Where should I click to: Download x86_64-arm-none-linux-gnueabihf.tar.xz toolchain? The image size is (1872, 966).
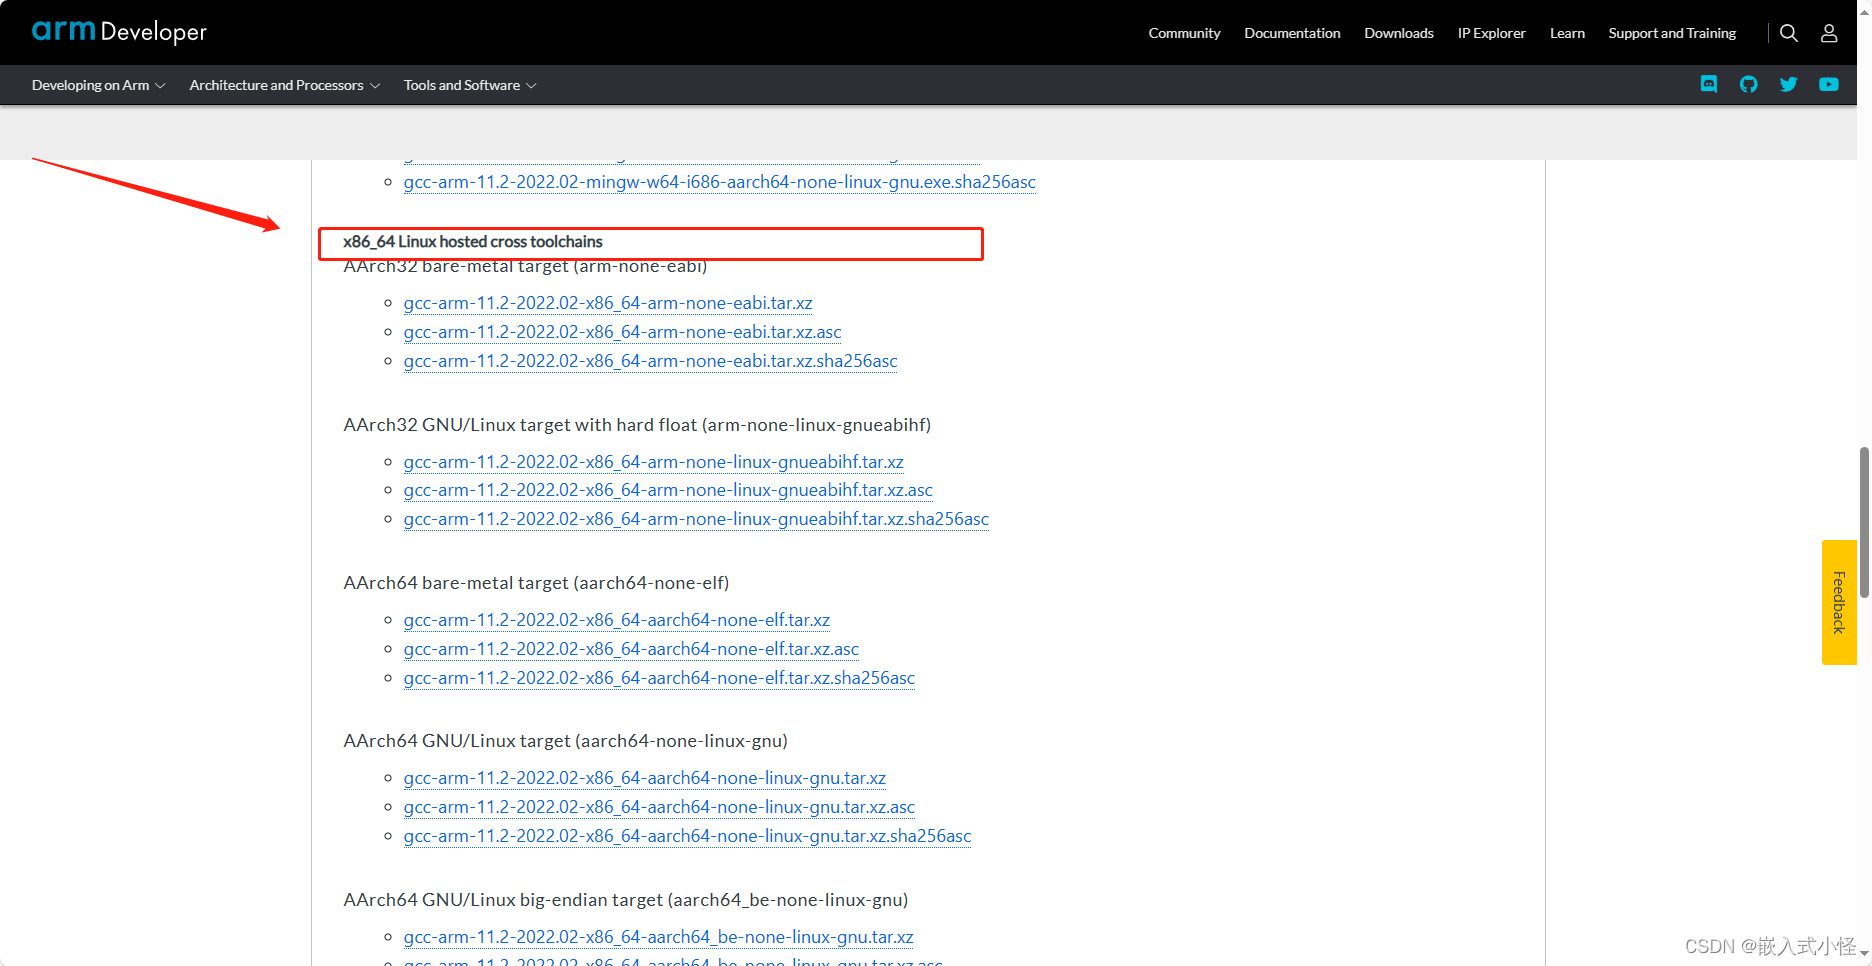pyautogui.click(x=653, y=462)
